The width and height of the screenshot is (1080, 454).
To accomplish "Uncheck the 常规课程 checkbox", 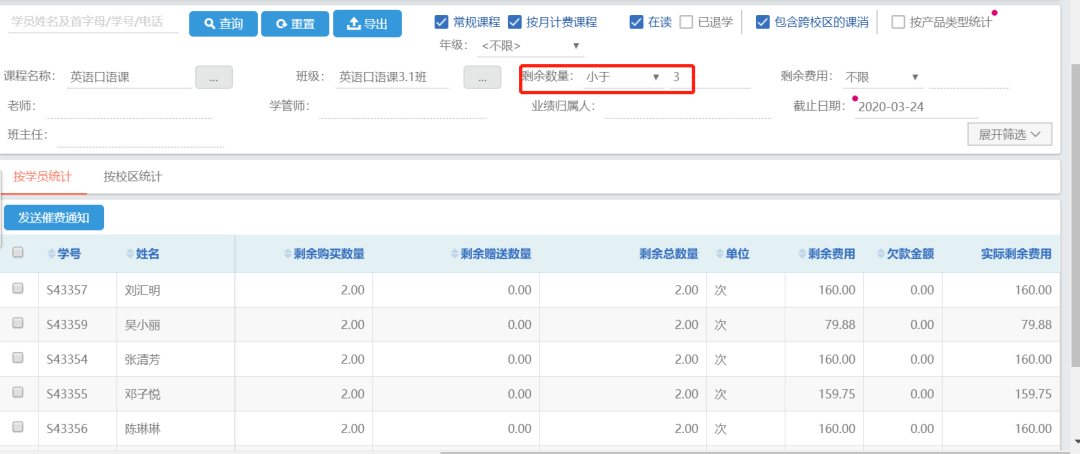I will (x=442, y=22).
